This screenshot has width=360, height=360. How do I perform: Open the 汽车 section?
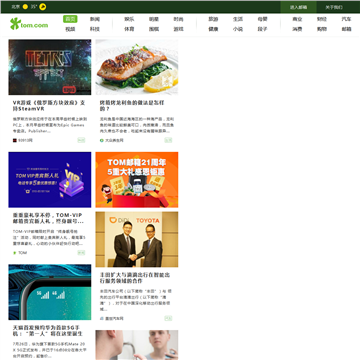[346, 19]
